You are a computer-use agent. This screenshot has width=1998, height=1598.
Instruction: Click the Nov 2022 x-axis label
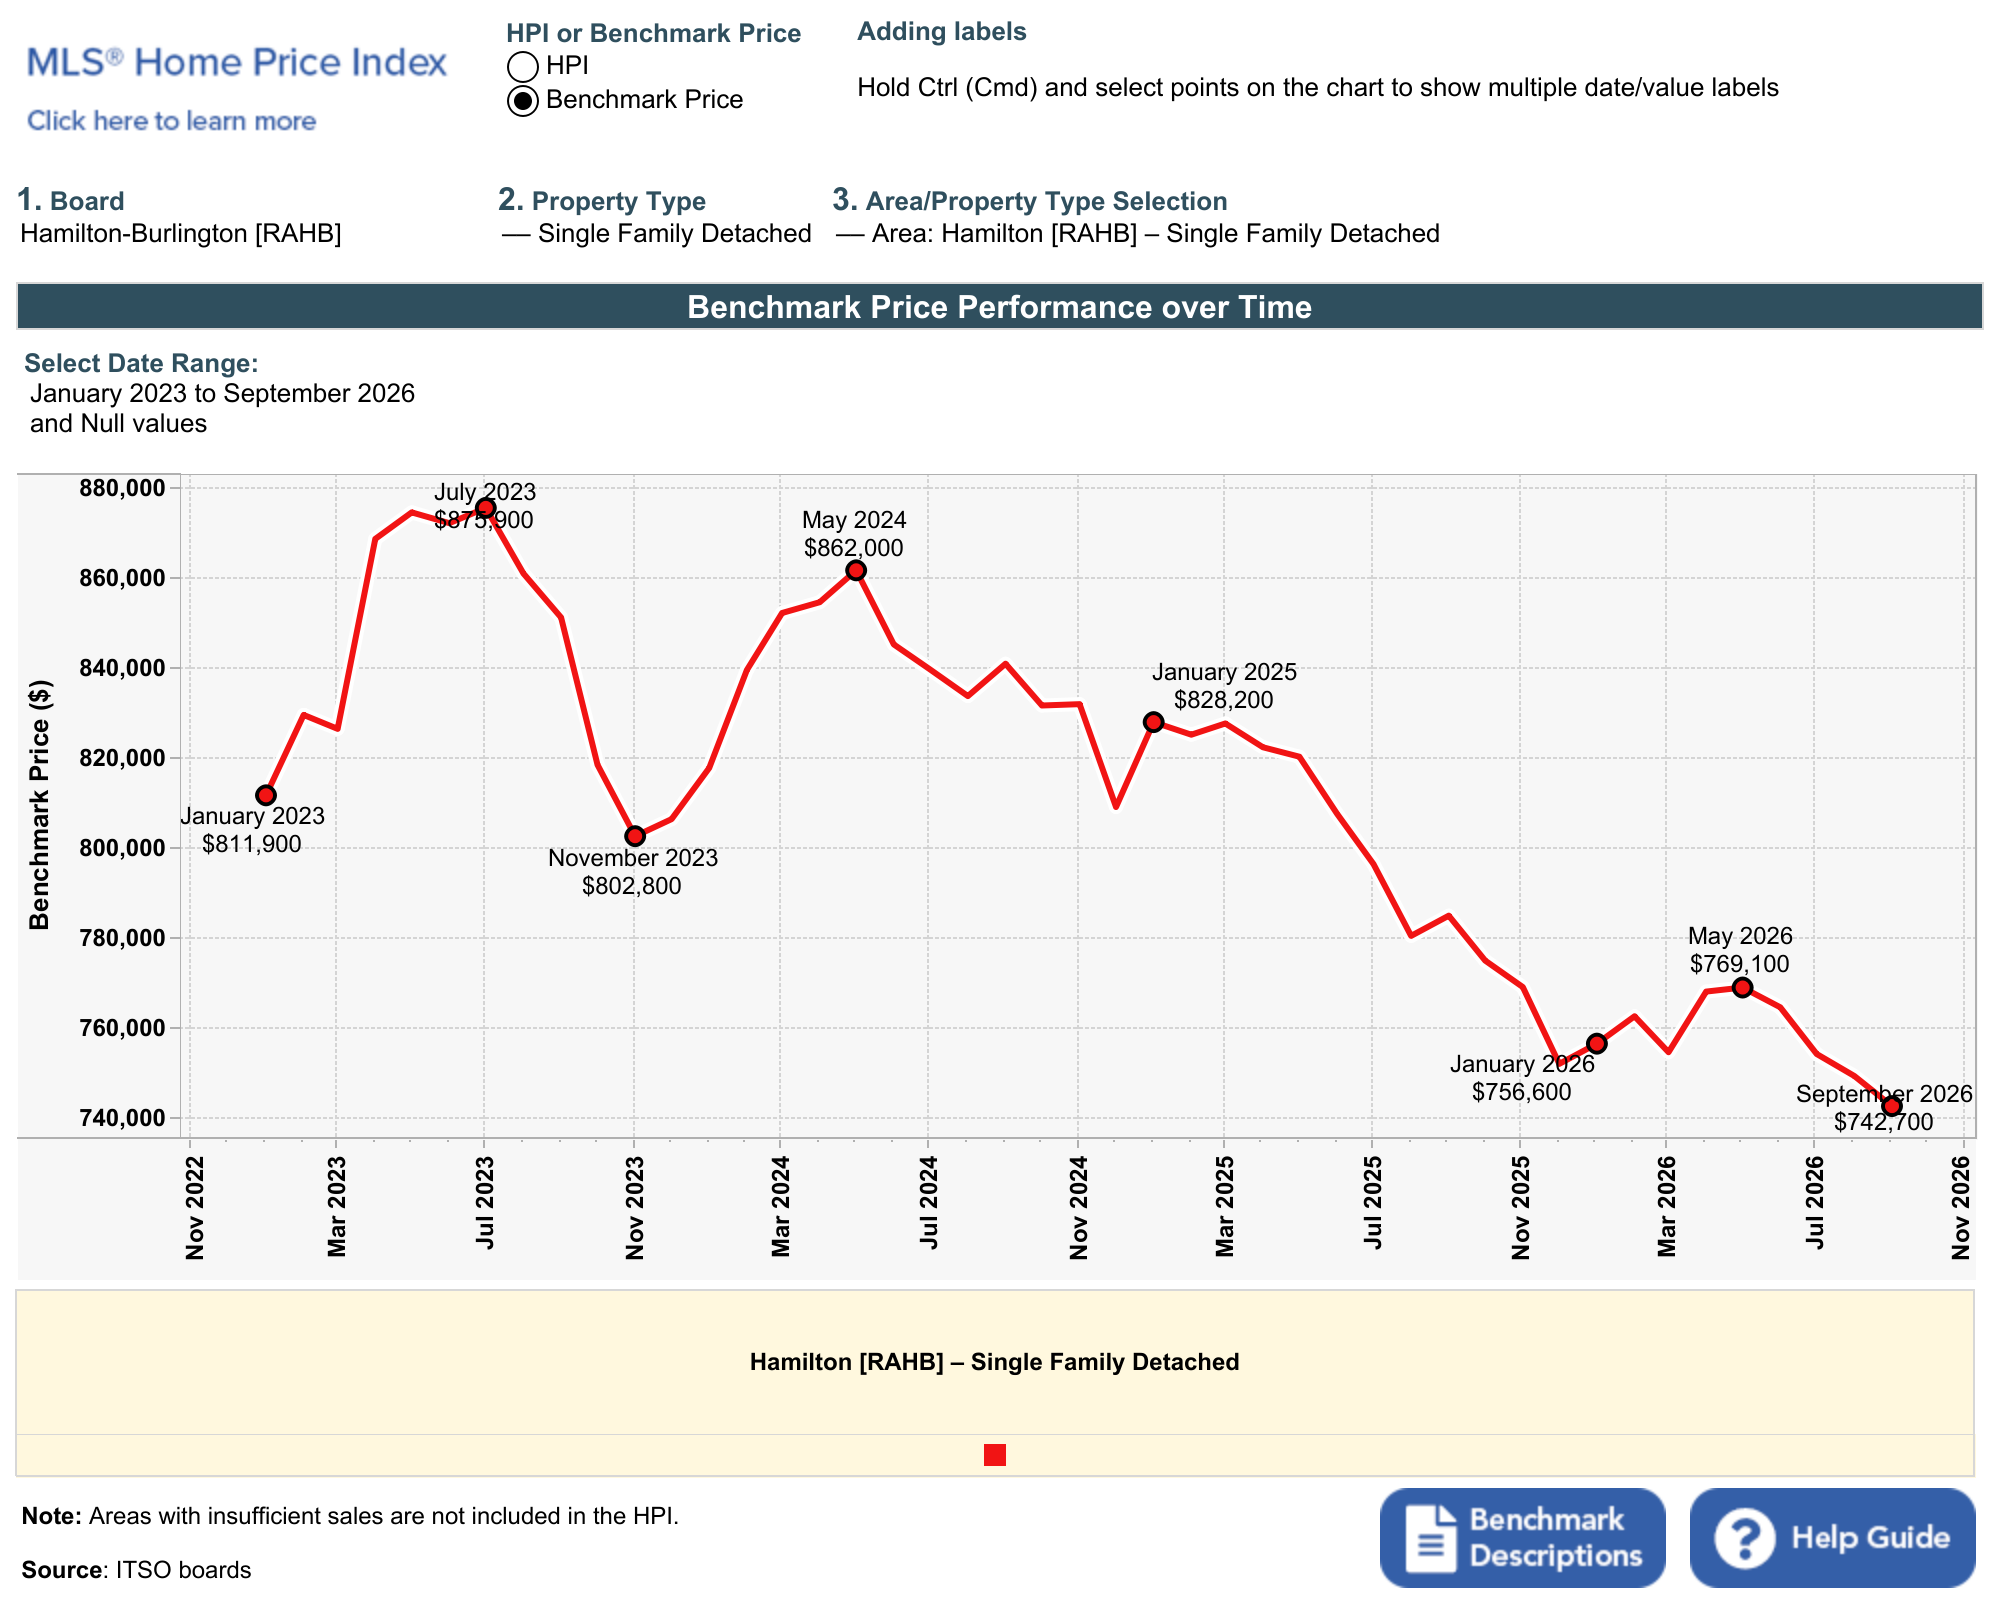[x=195, y=1207]
